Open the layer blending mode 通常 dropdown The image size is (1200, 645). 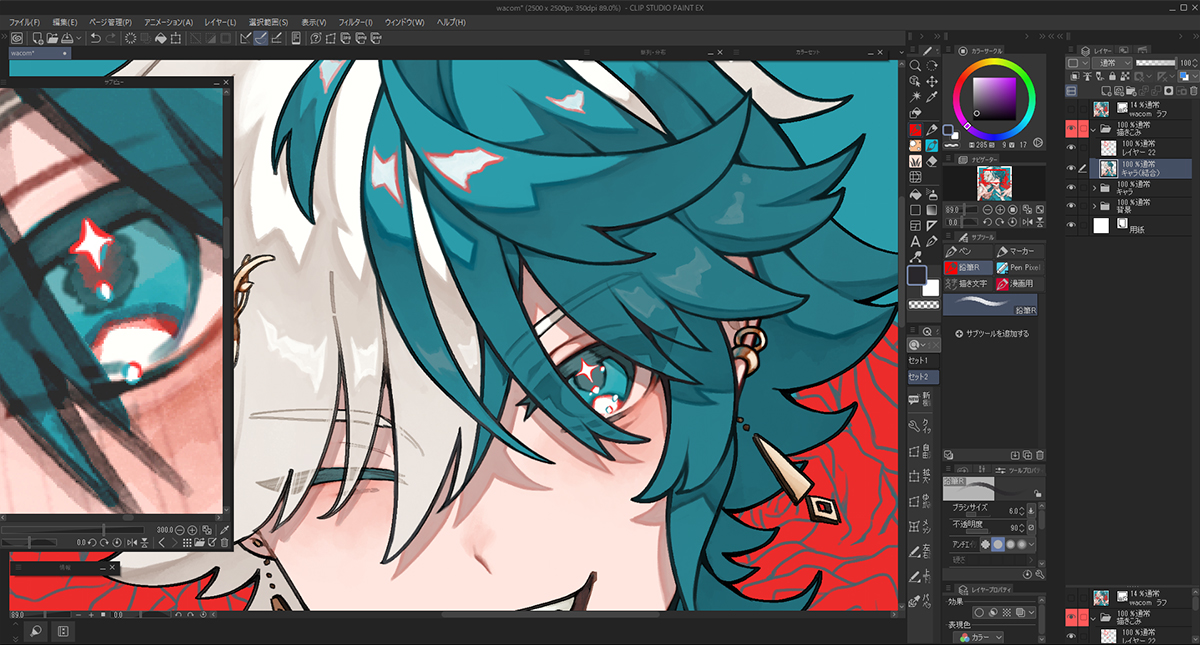coord(1111,63)
